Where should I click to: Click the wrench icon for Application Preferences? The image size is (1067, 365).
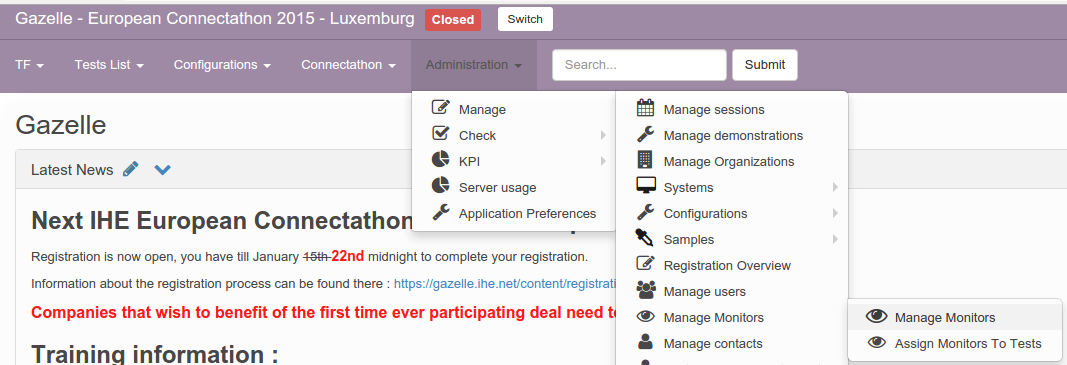point(440,212)
